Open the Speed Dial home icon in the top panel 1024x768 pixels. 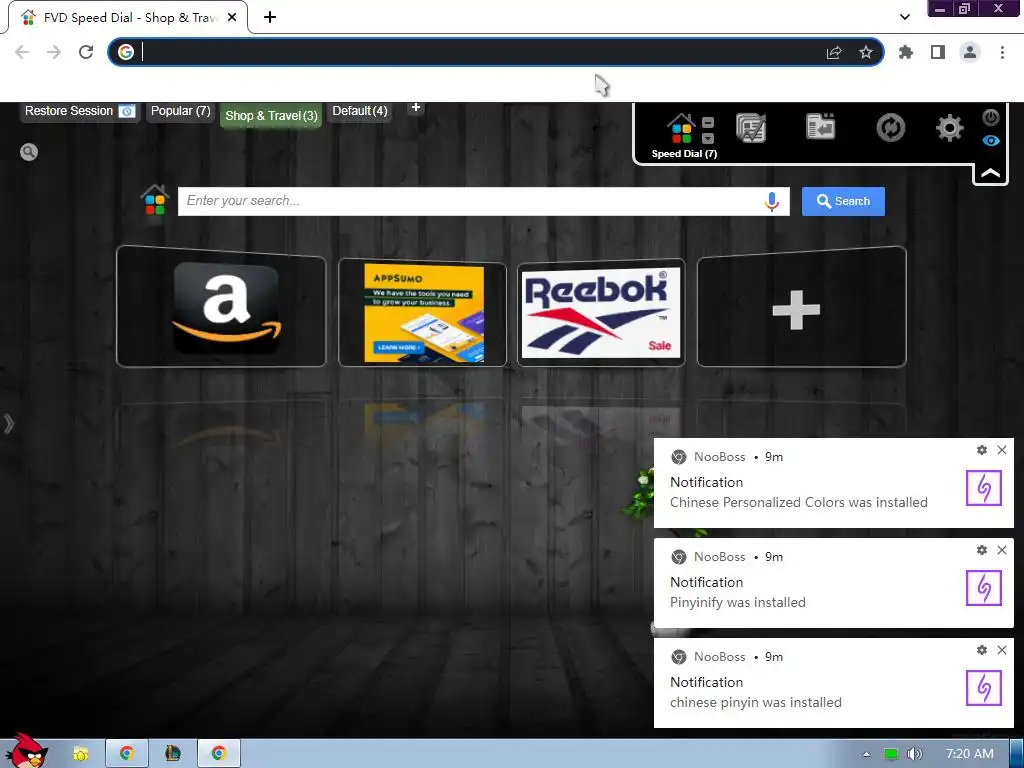tap(681, 129)
